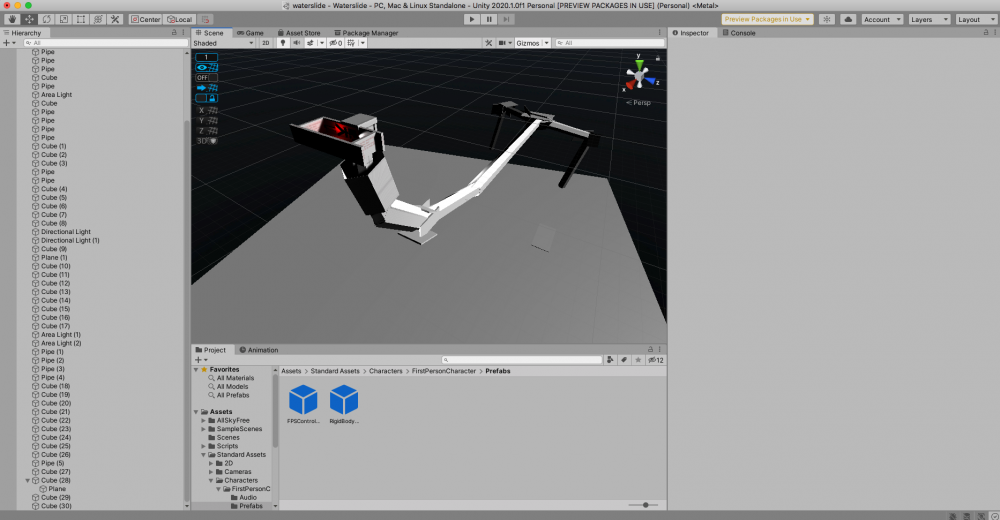This screenshot has height=520, width=1000.
Task: Expand the AllSkyFree folder
Action: pyautogui.click(x=203, y=420)
